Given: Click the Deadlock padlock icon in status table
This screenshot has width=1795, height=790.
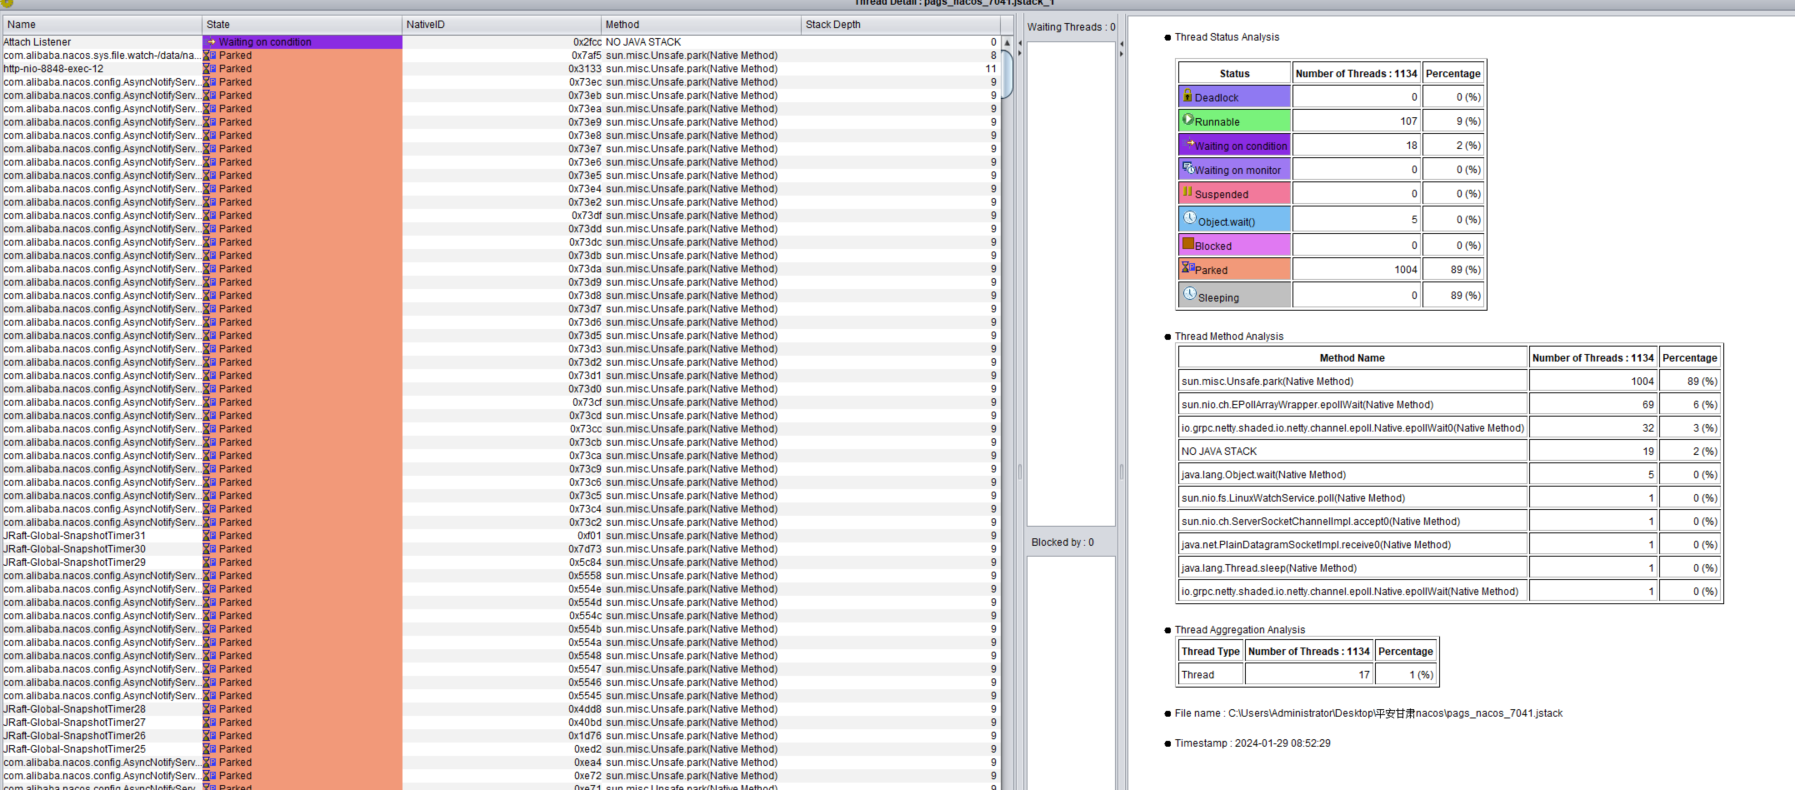Looking at the screenshot, I should tap(1187, 96).
